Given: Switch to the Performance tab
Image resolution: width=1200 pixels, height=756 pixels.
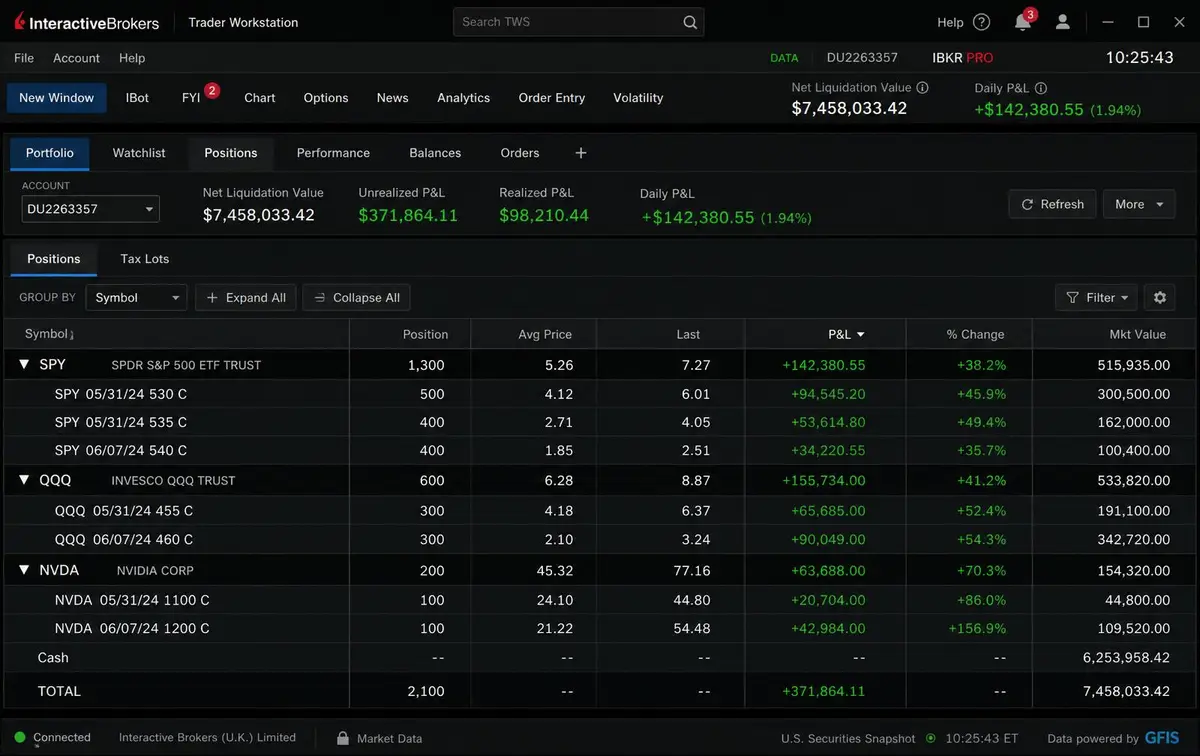Looking at the screenshot, I should pos(333,153).
